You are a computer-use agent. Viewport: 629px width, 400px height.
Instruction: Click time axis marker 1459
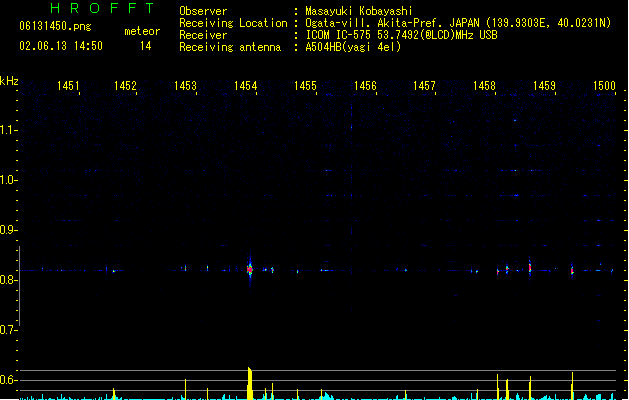click(544, 85)
